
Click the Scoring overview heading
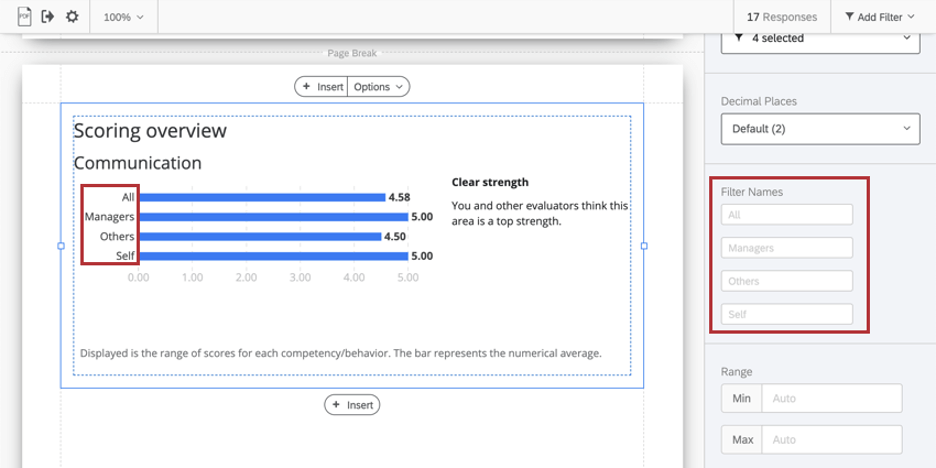150,131
